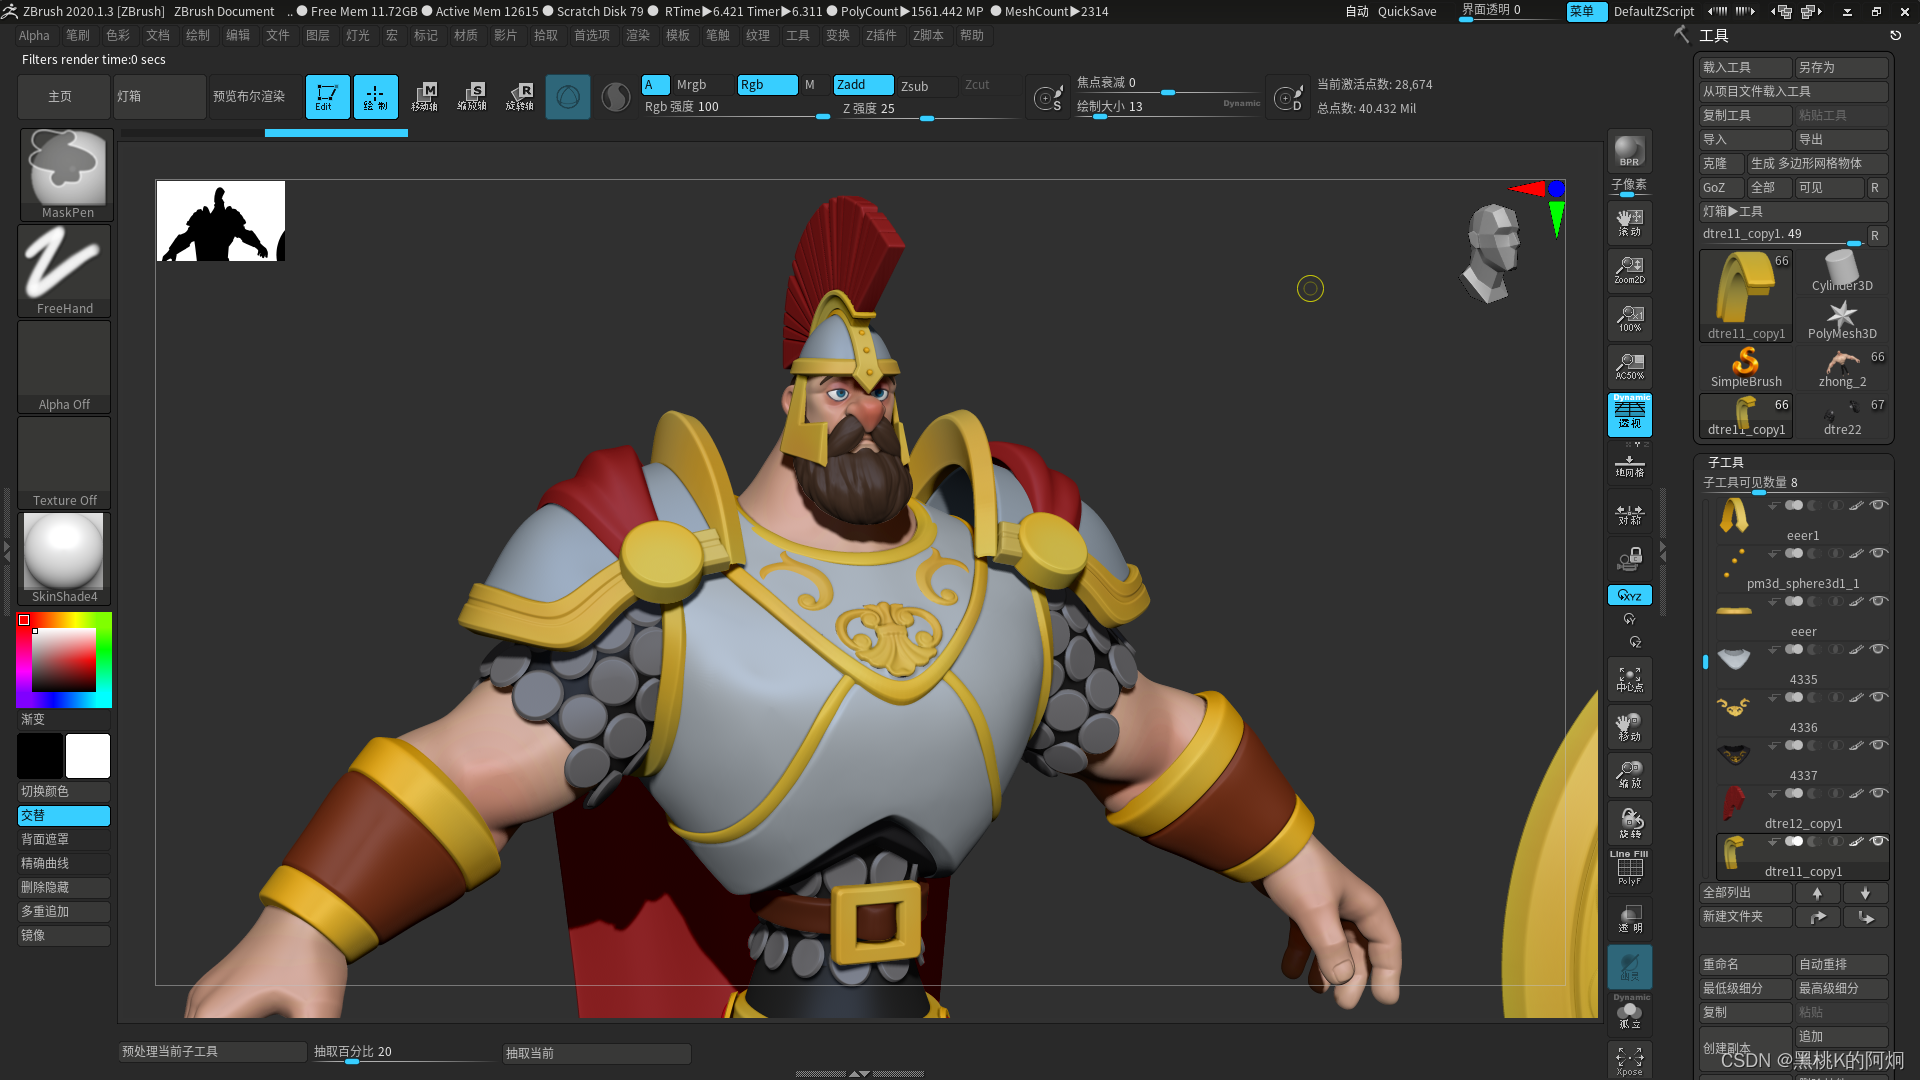Open the 笔刷 menu
Viewport: 1920px width, 1080px height.
(x=77, y=35)
